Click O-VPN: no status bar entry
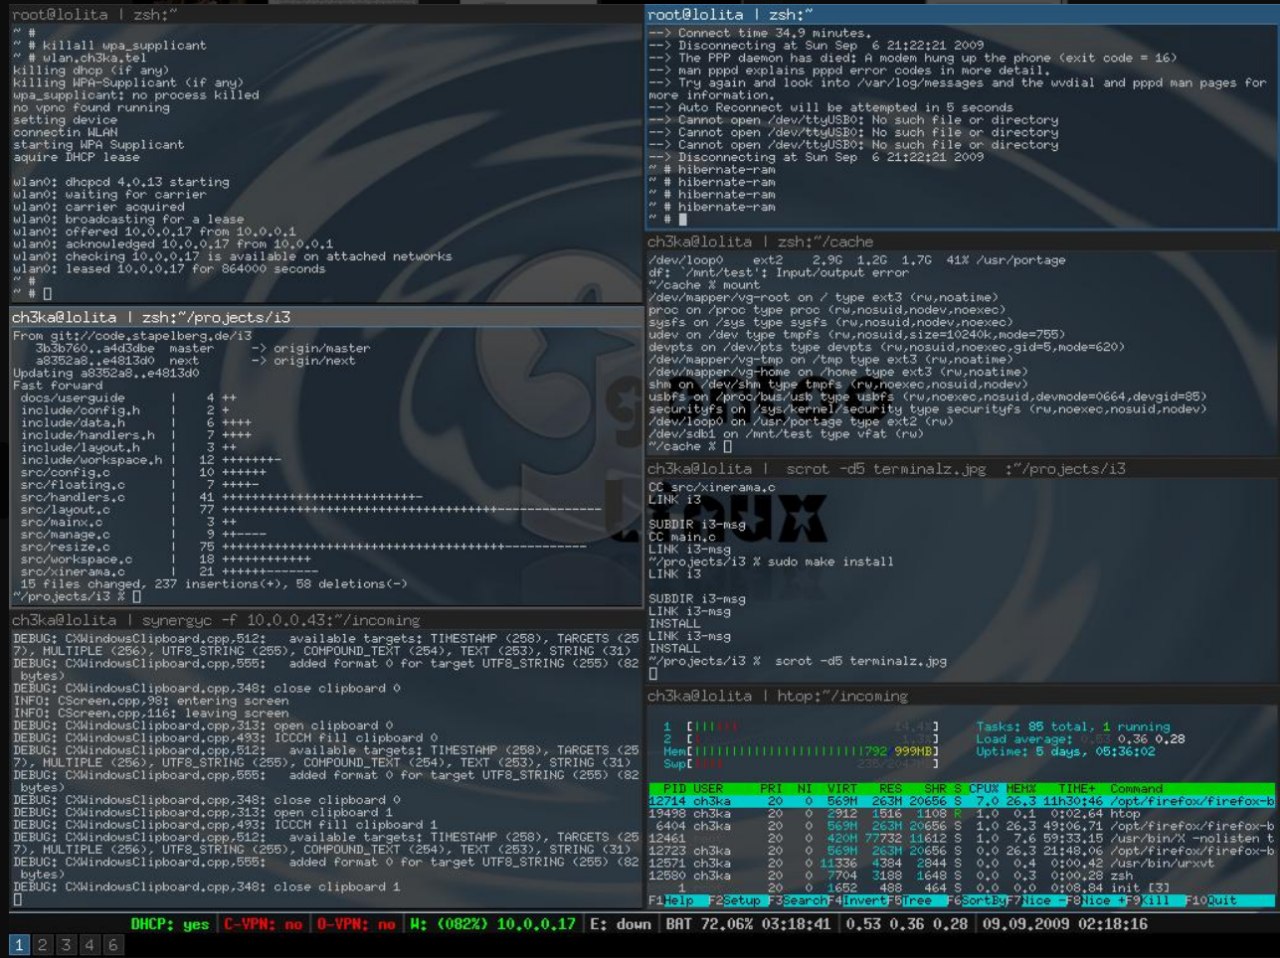This screenshot has width=1280, height=958. [356, 924]
